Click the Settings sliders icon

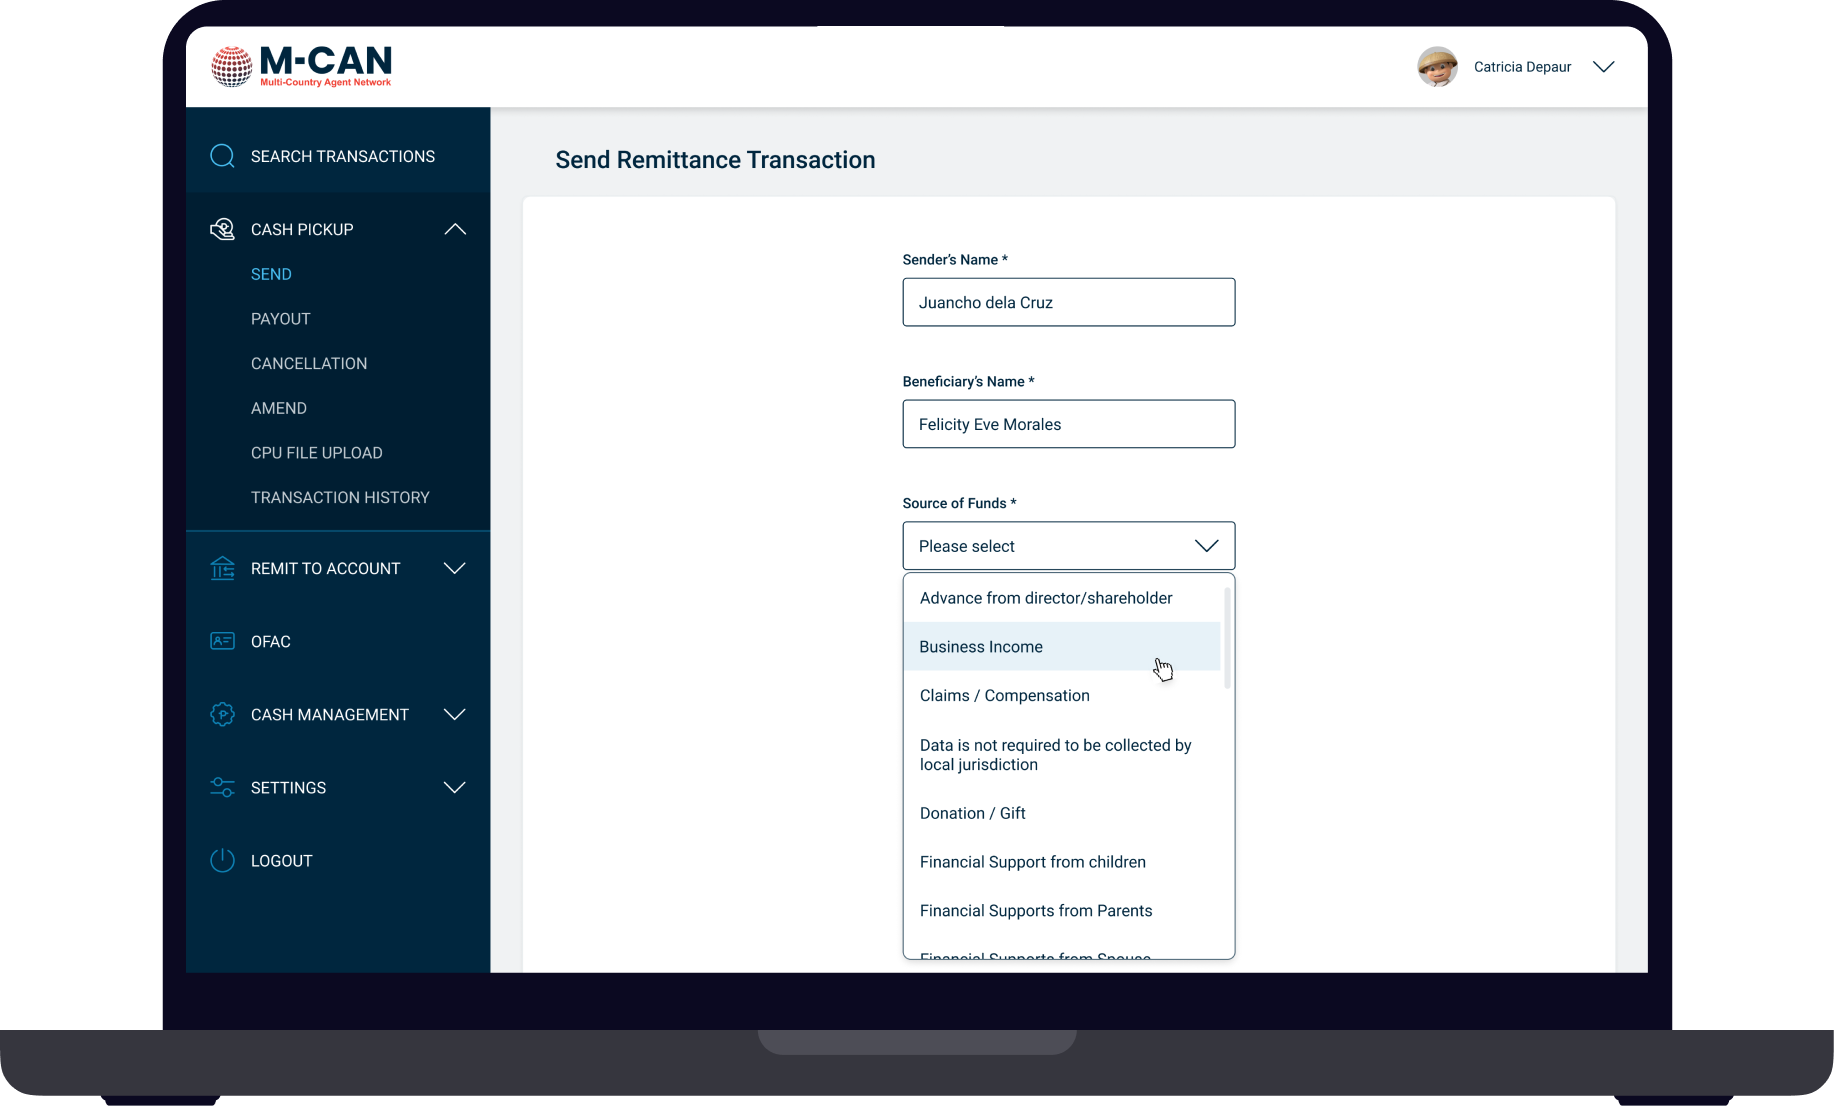(x=222, y=787)
